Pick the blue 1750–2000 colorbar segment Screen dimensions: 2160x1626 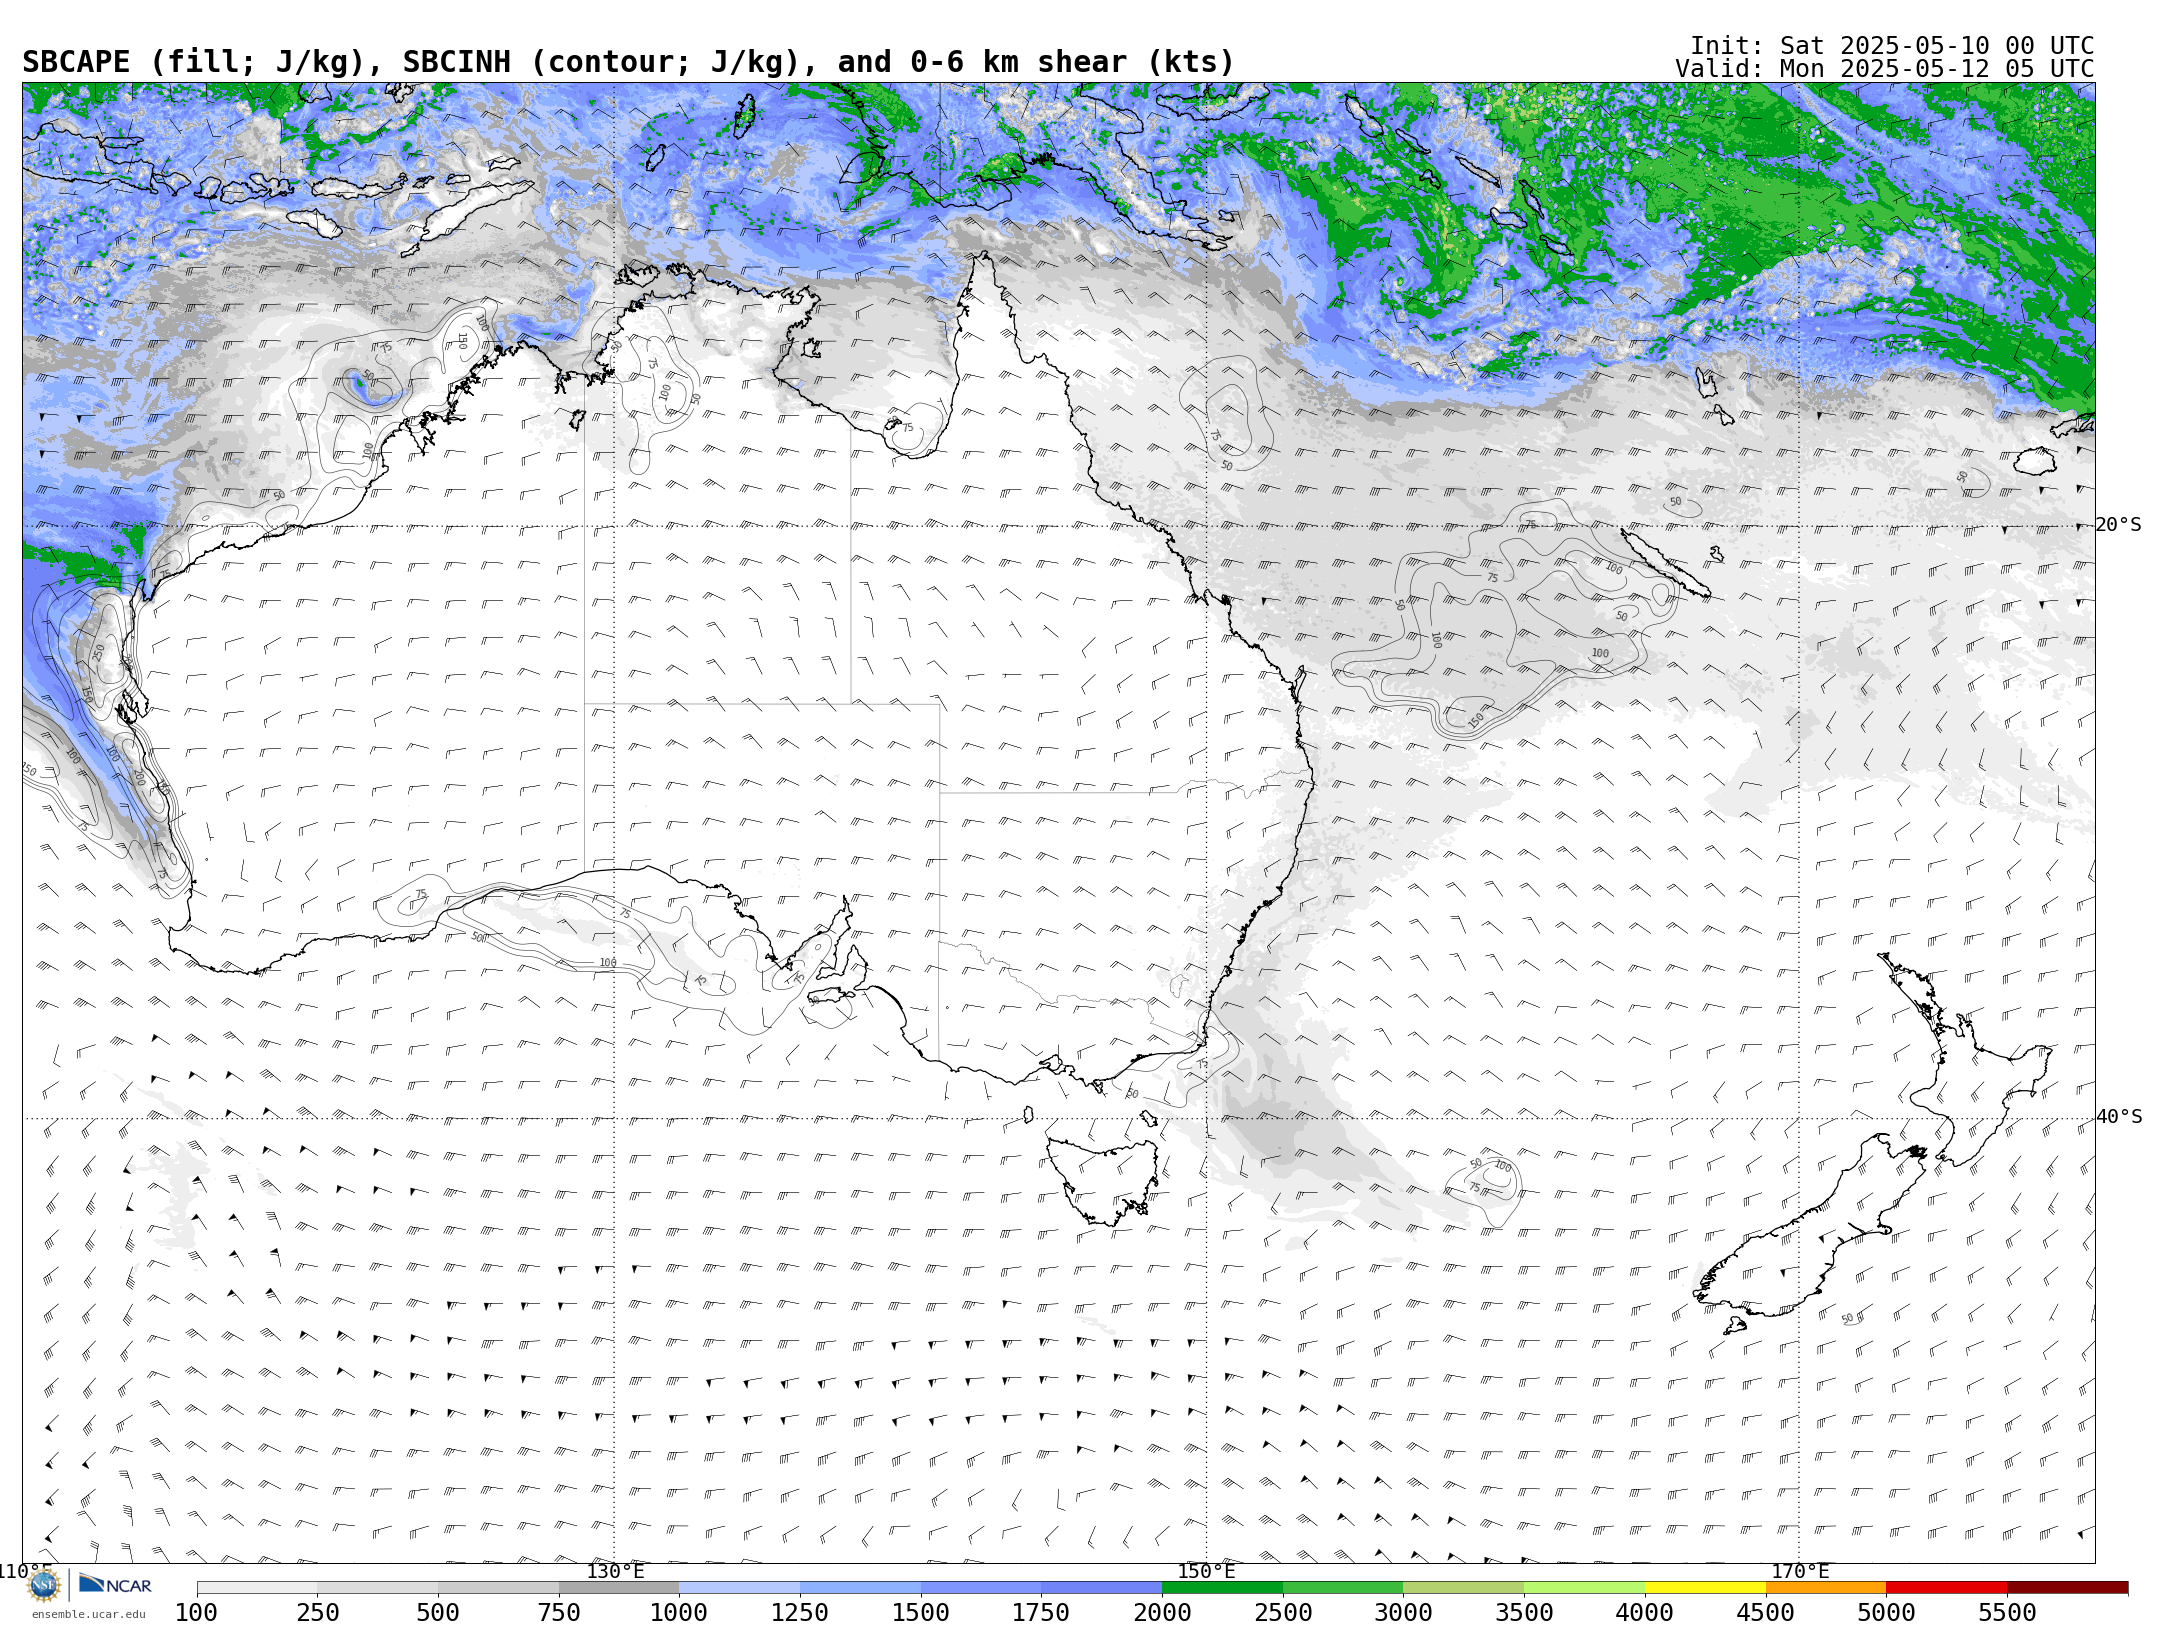pyautogui.click(x=1101, y=1588)
